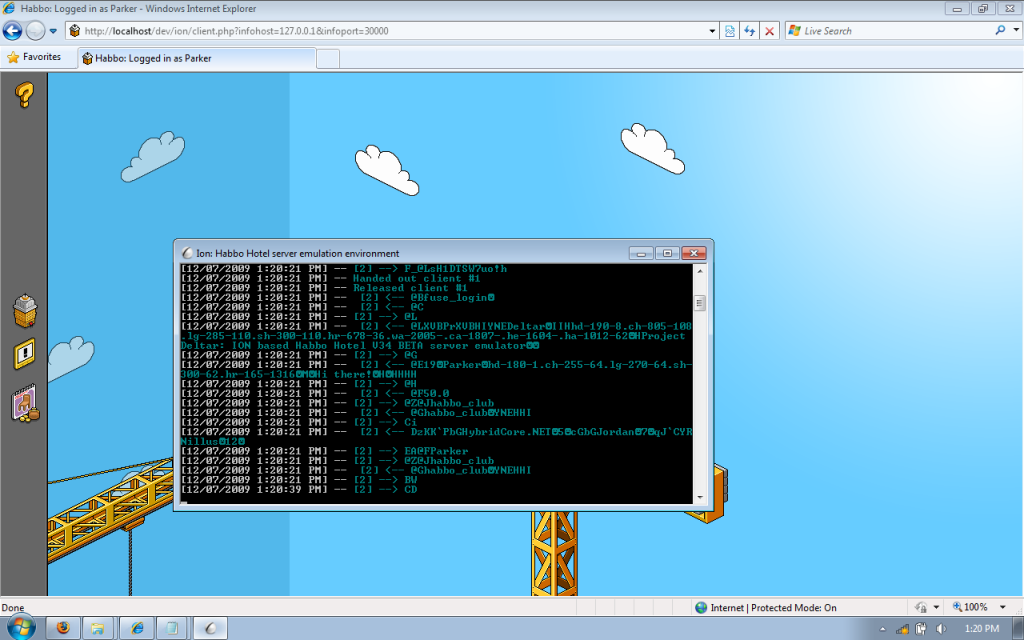Minimize the Ion console window

pos(641,253)
